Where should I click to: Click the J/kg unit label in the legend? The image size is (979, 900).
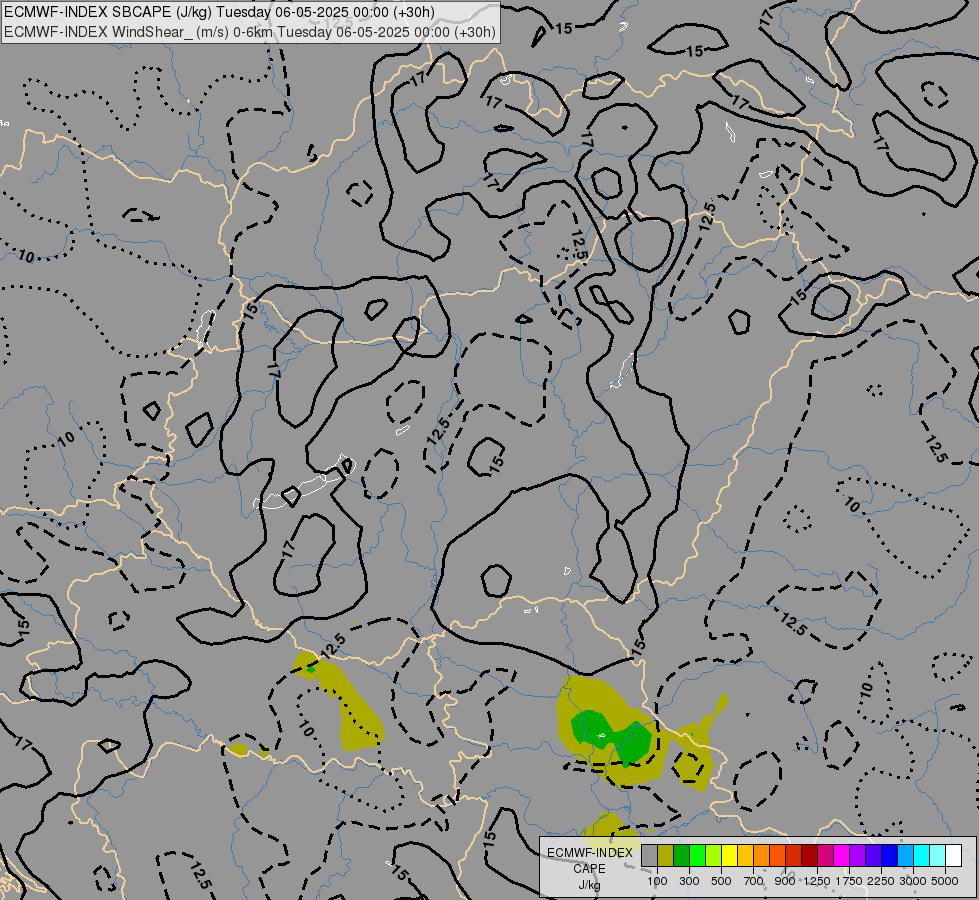(x=589, y=885)
